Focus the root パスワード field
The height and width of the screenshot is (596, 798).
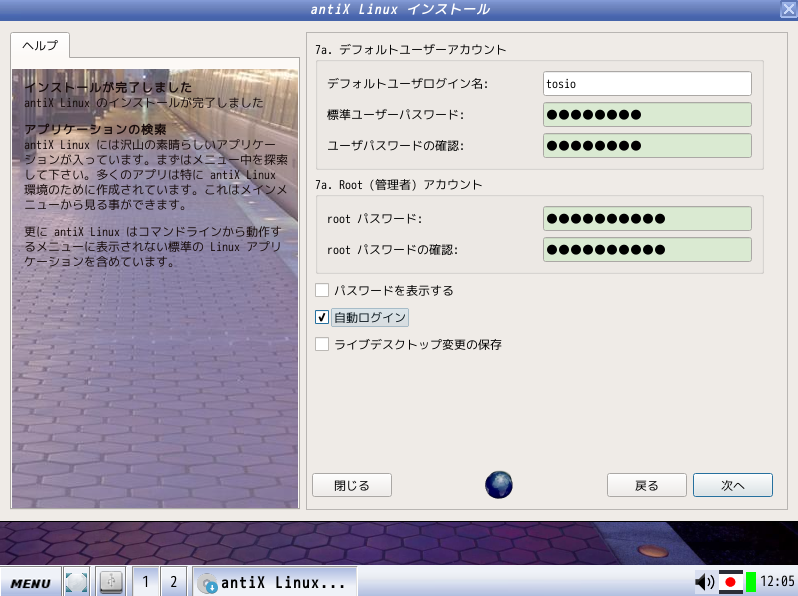647,218
